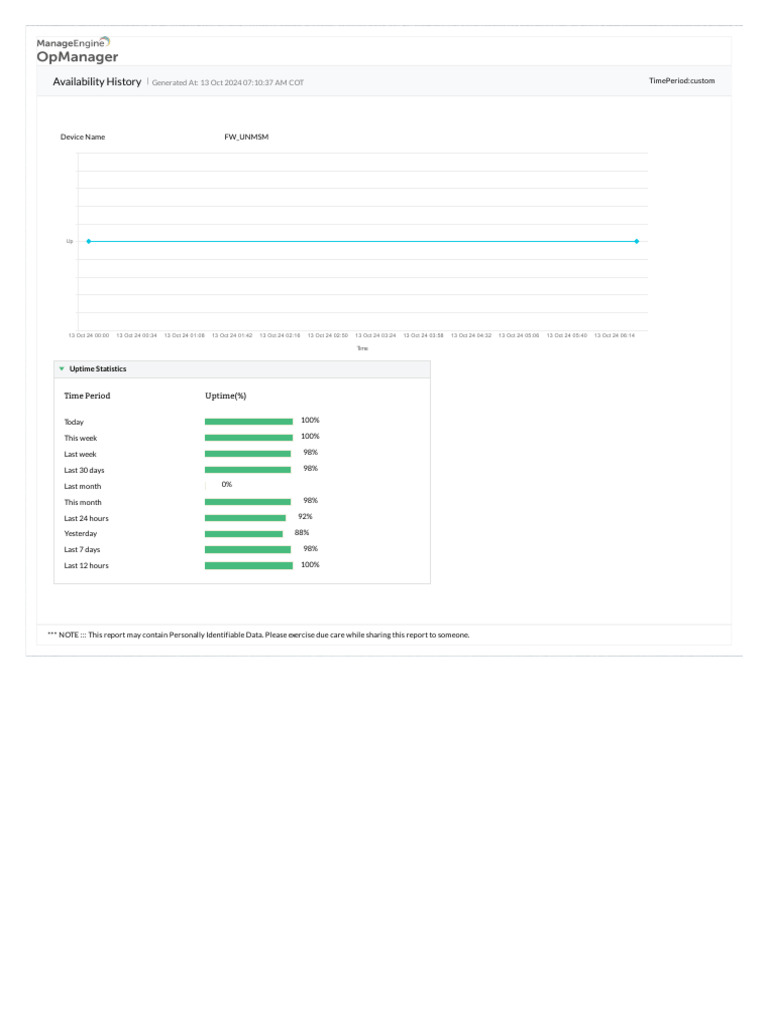Click the 13 Oct 24 00:00 axis label
The width and height of the screenshot is (768, 1024).
[x=89, y=336]
